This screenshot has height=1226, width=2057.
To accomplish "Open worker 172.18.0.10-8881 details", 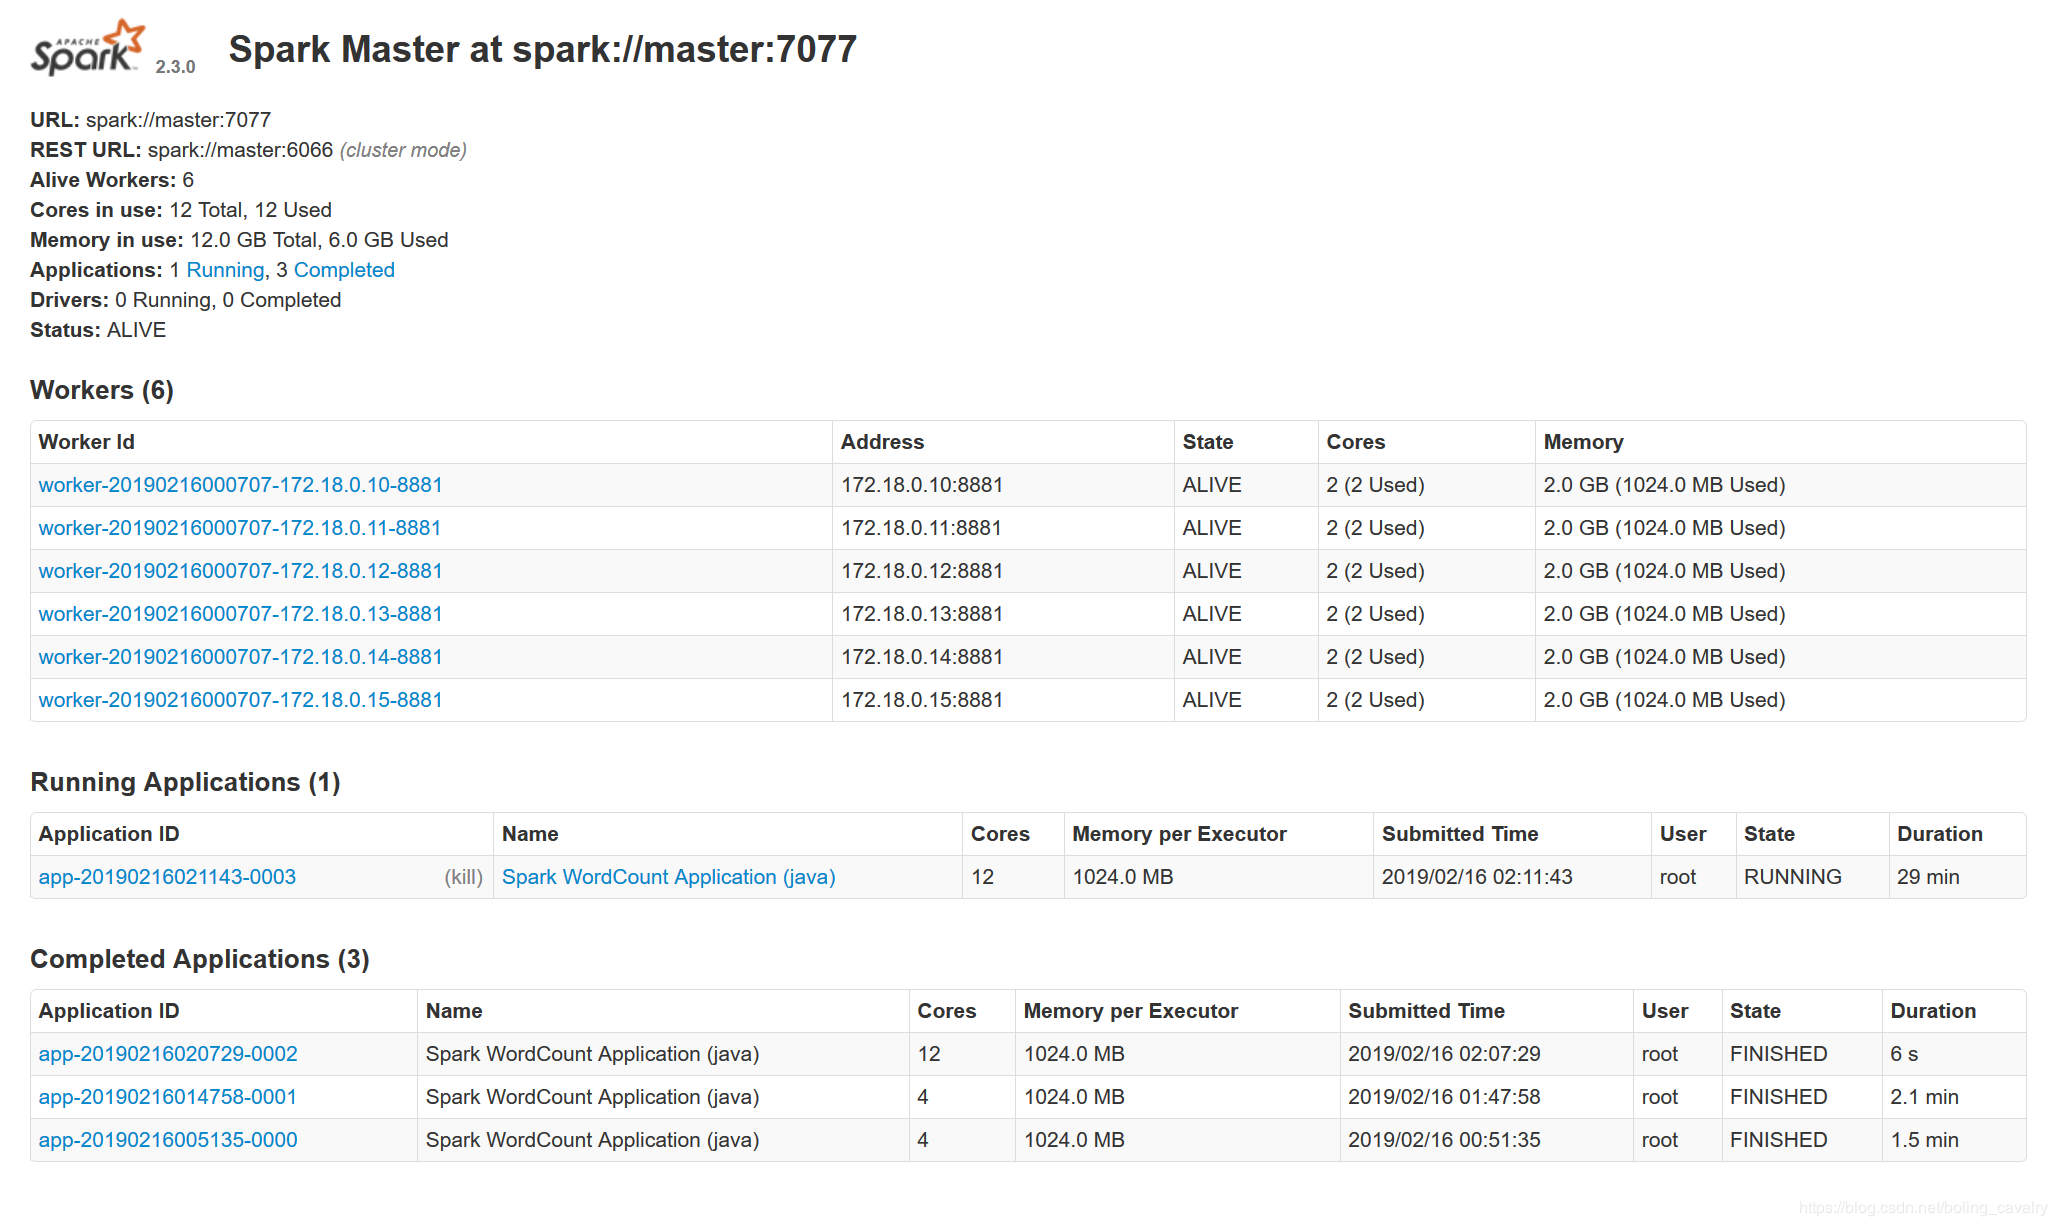I will (x=240, y=485).
